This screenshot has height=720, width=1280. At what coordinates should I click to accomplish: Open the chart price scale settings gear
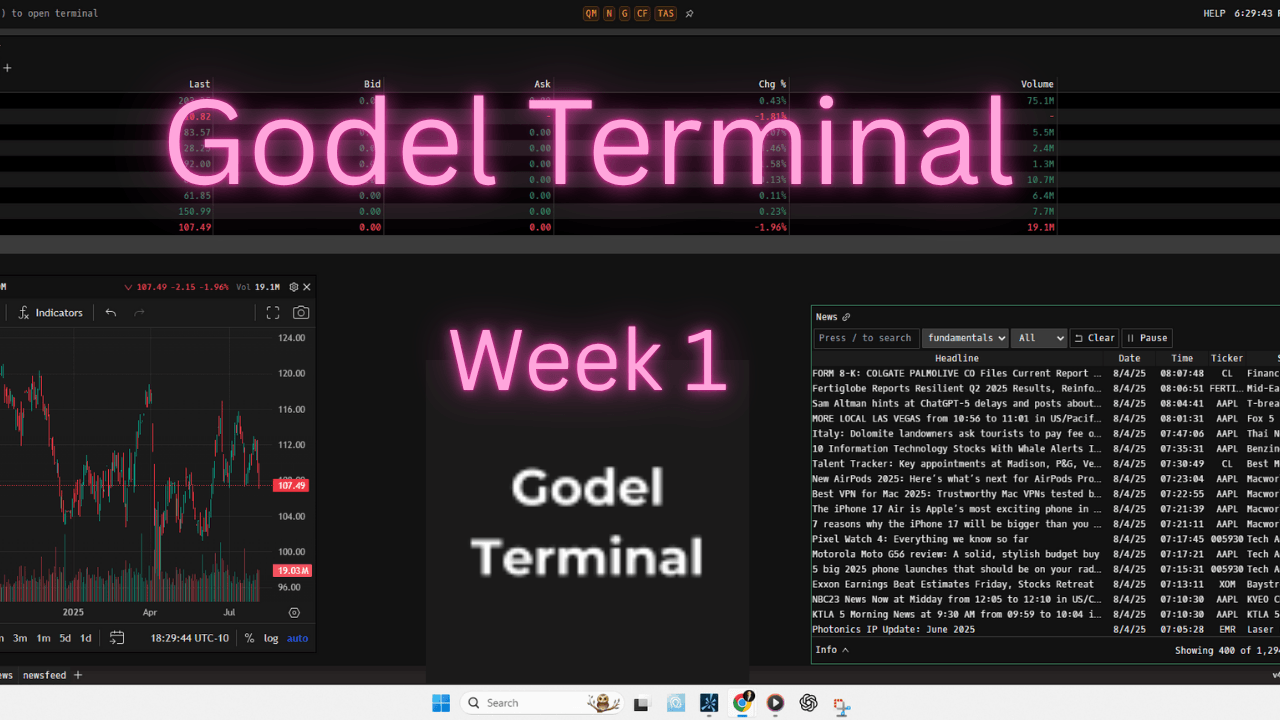[294, 613]
